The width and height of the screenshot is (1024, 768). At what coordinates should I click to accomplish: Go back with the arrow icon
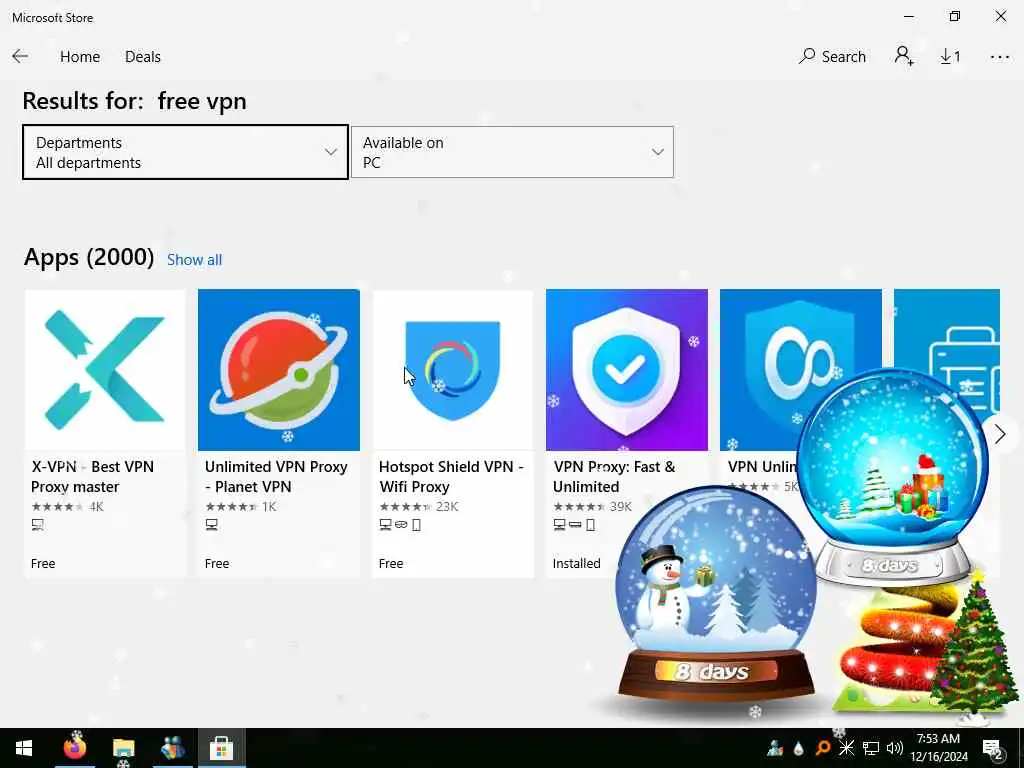click(20, 57)
